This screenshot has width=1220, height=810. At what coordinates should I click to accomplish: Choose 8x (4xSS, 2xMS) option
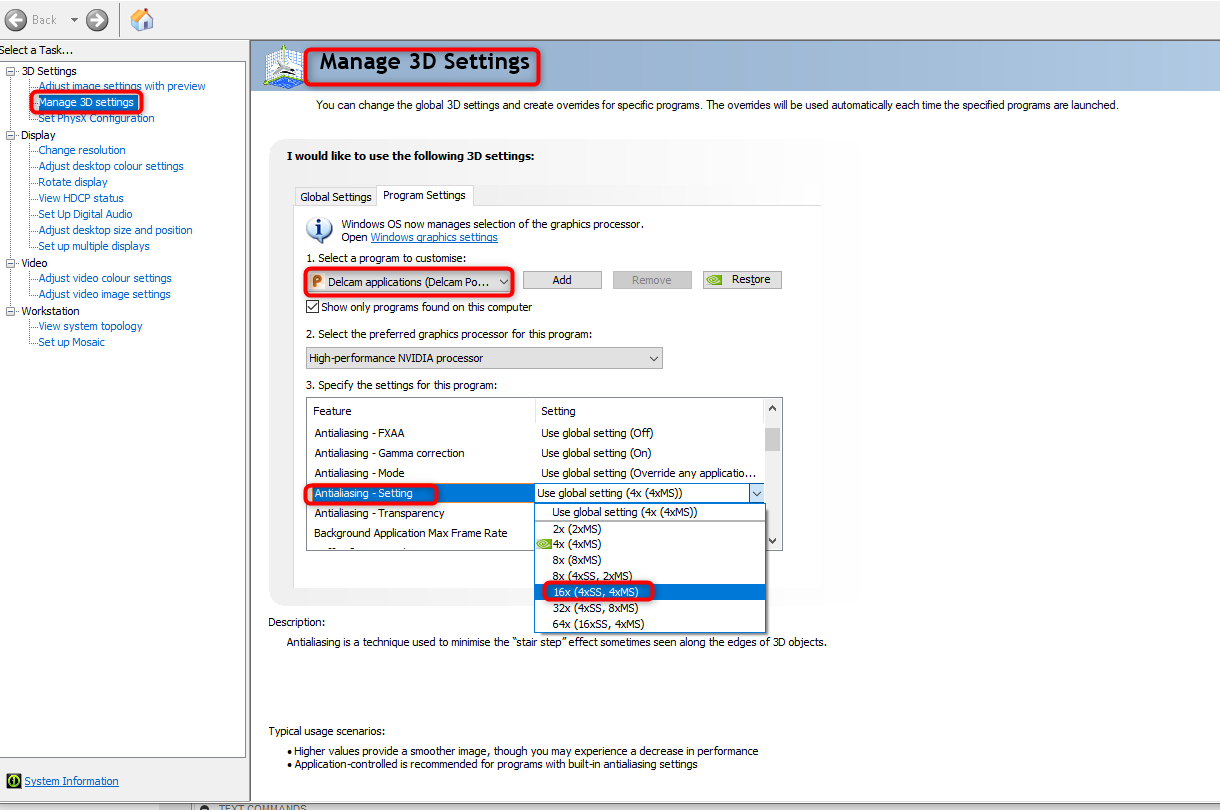coord(650,576)
